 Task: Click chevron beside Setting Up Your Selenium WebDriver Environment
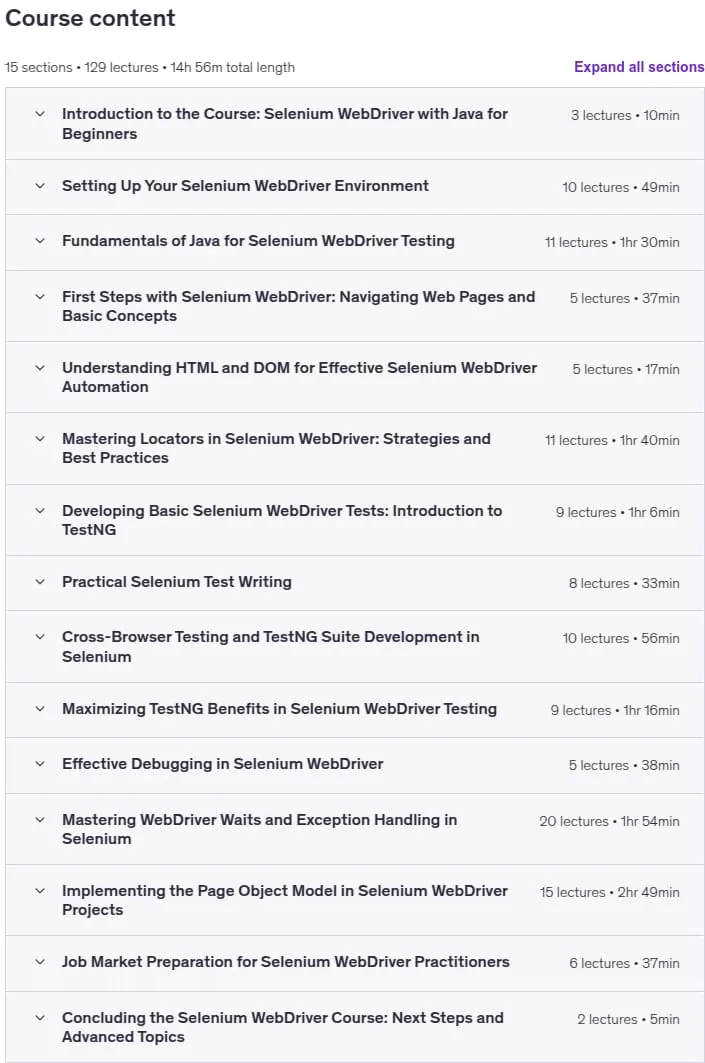40,186
